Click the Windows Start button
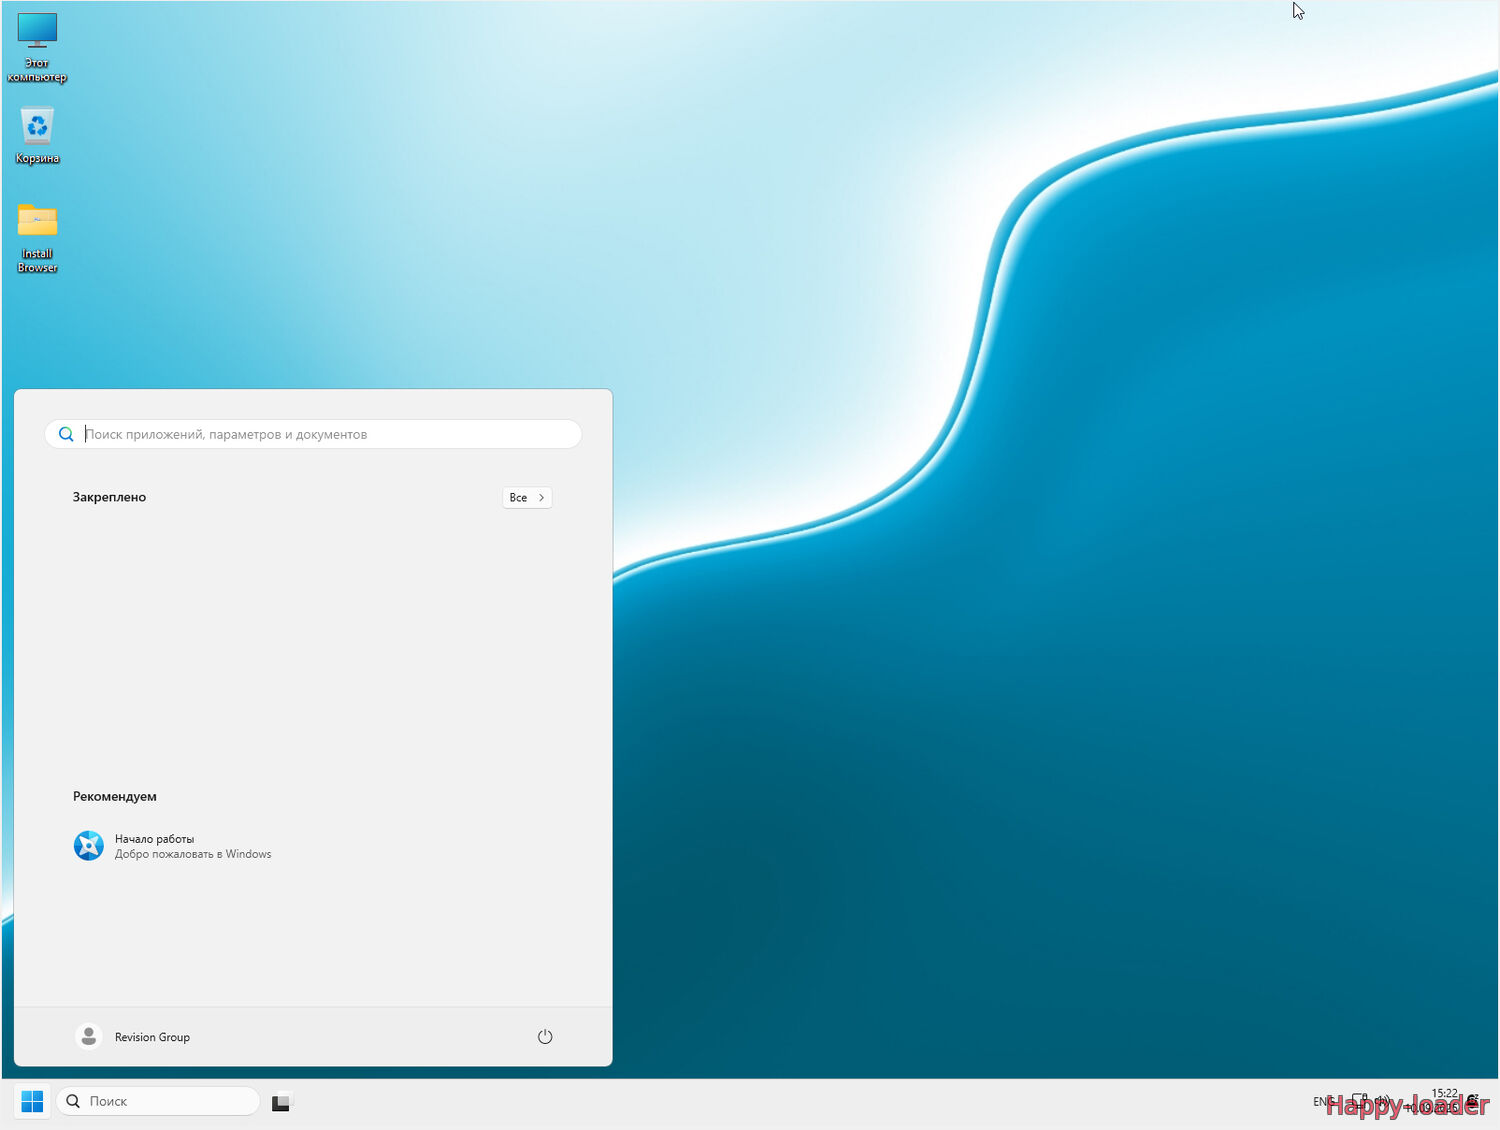1500x1130 pixels. pyautogui.click(x=32, y=1101)
